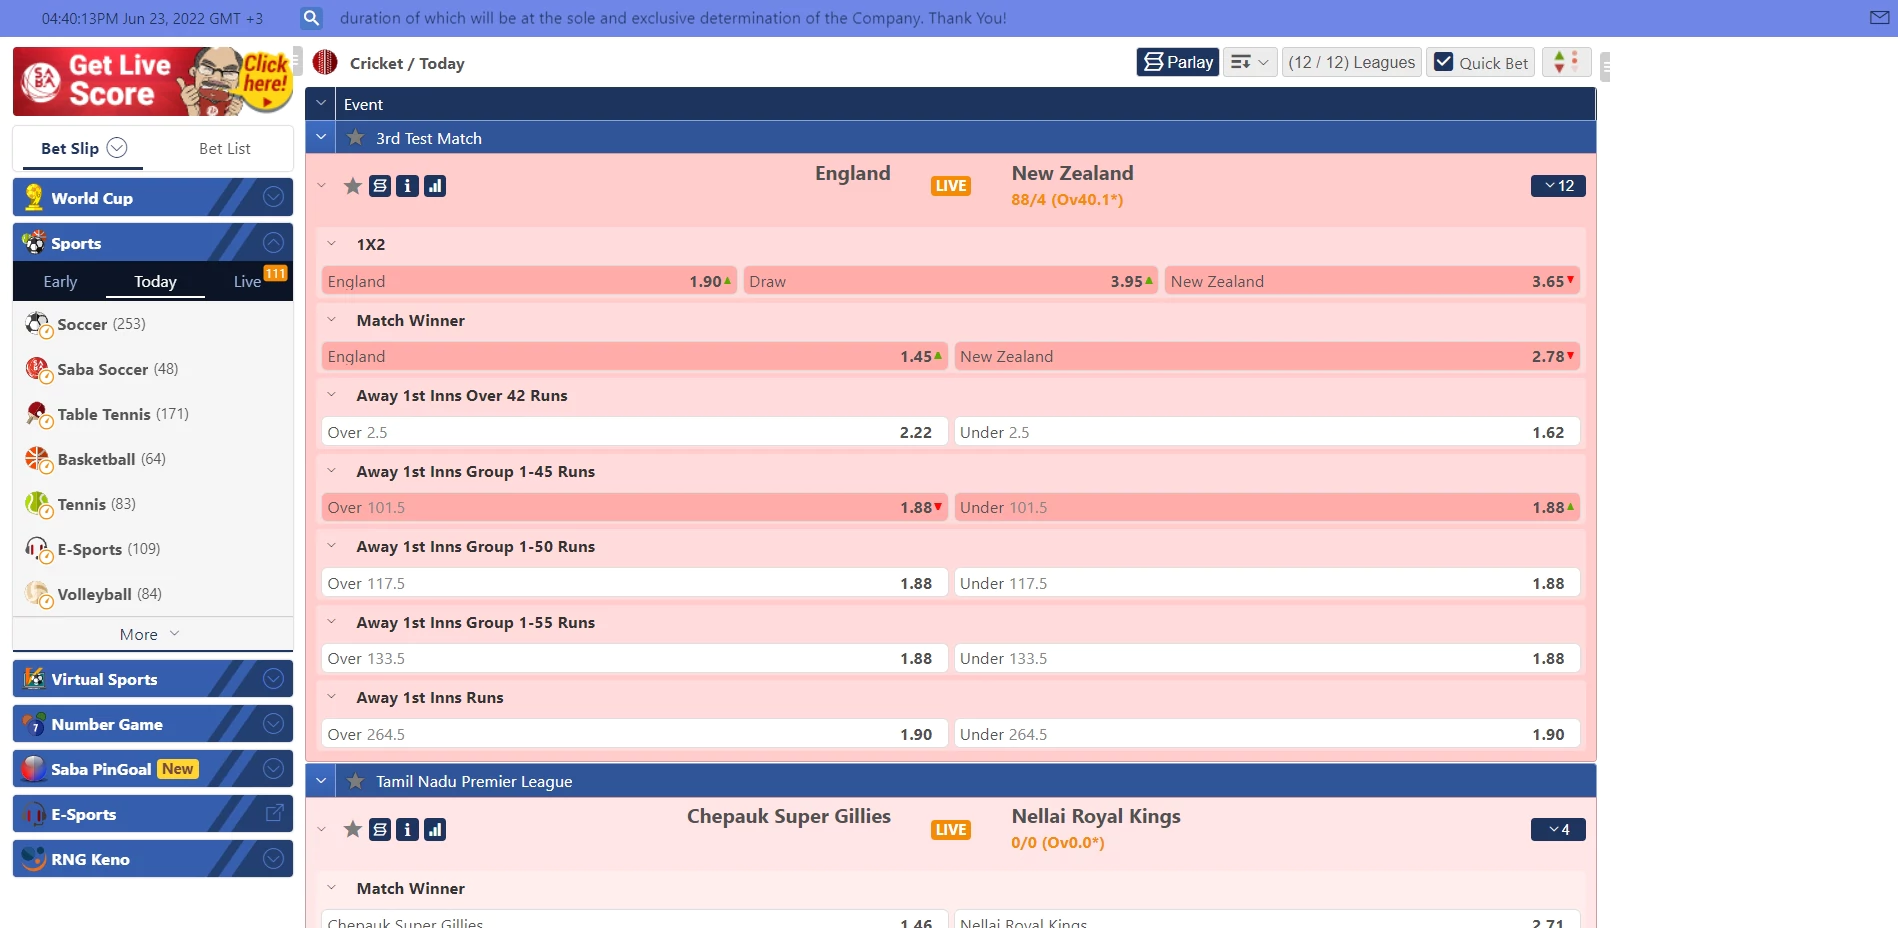Screen dimensions: 1898x928
Task: Add England match to favorites star
Action: point(352,186)
